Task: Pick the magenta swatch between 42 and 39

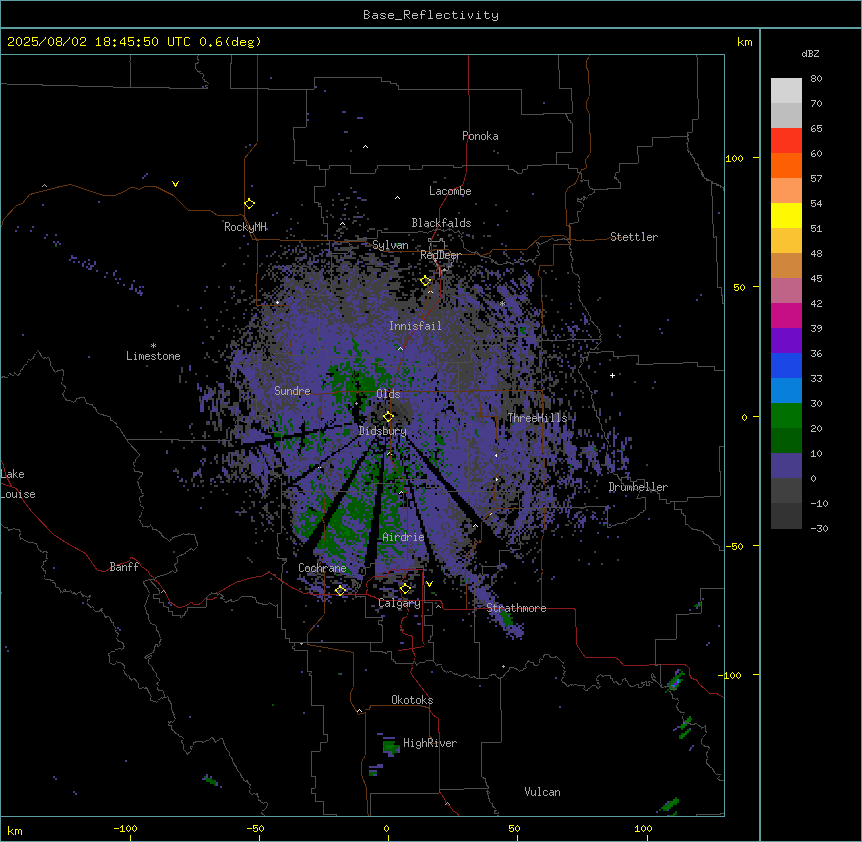Action: click(x=786, y=315)
